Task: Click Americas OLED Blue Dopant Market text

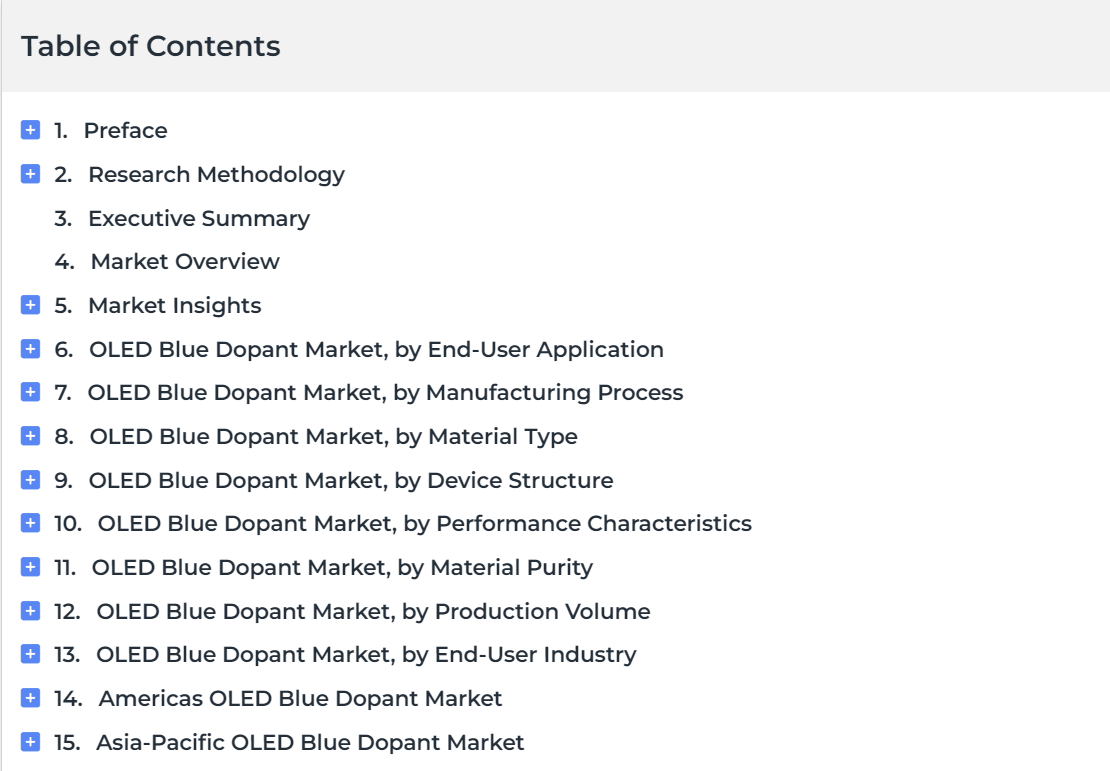Action: point(300,698)
